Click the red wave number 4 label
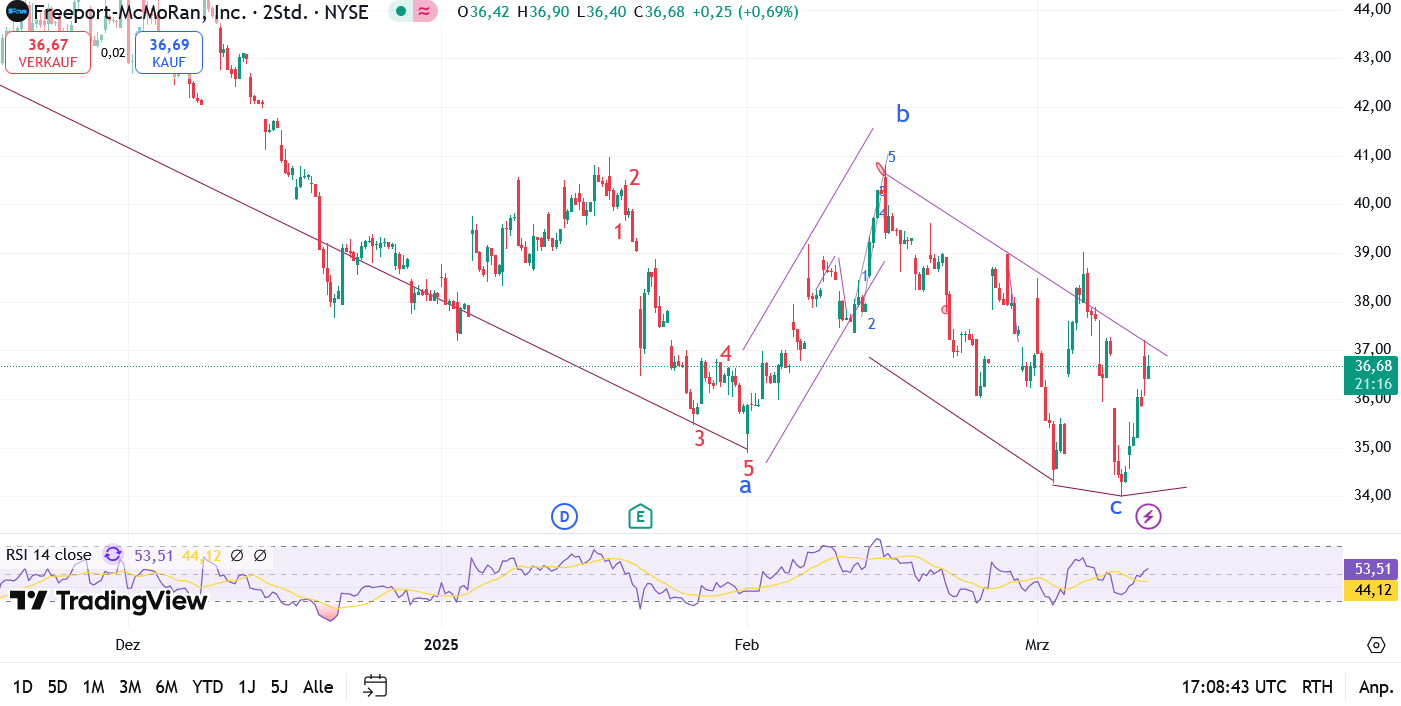This screenshot has height=706, width=1401. 727,353
